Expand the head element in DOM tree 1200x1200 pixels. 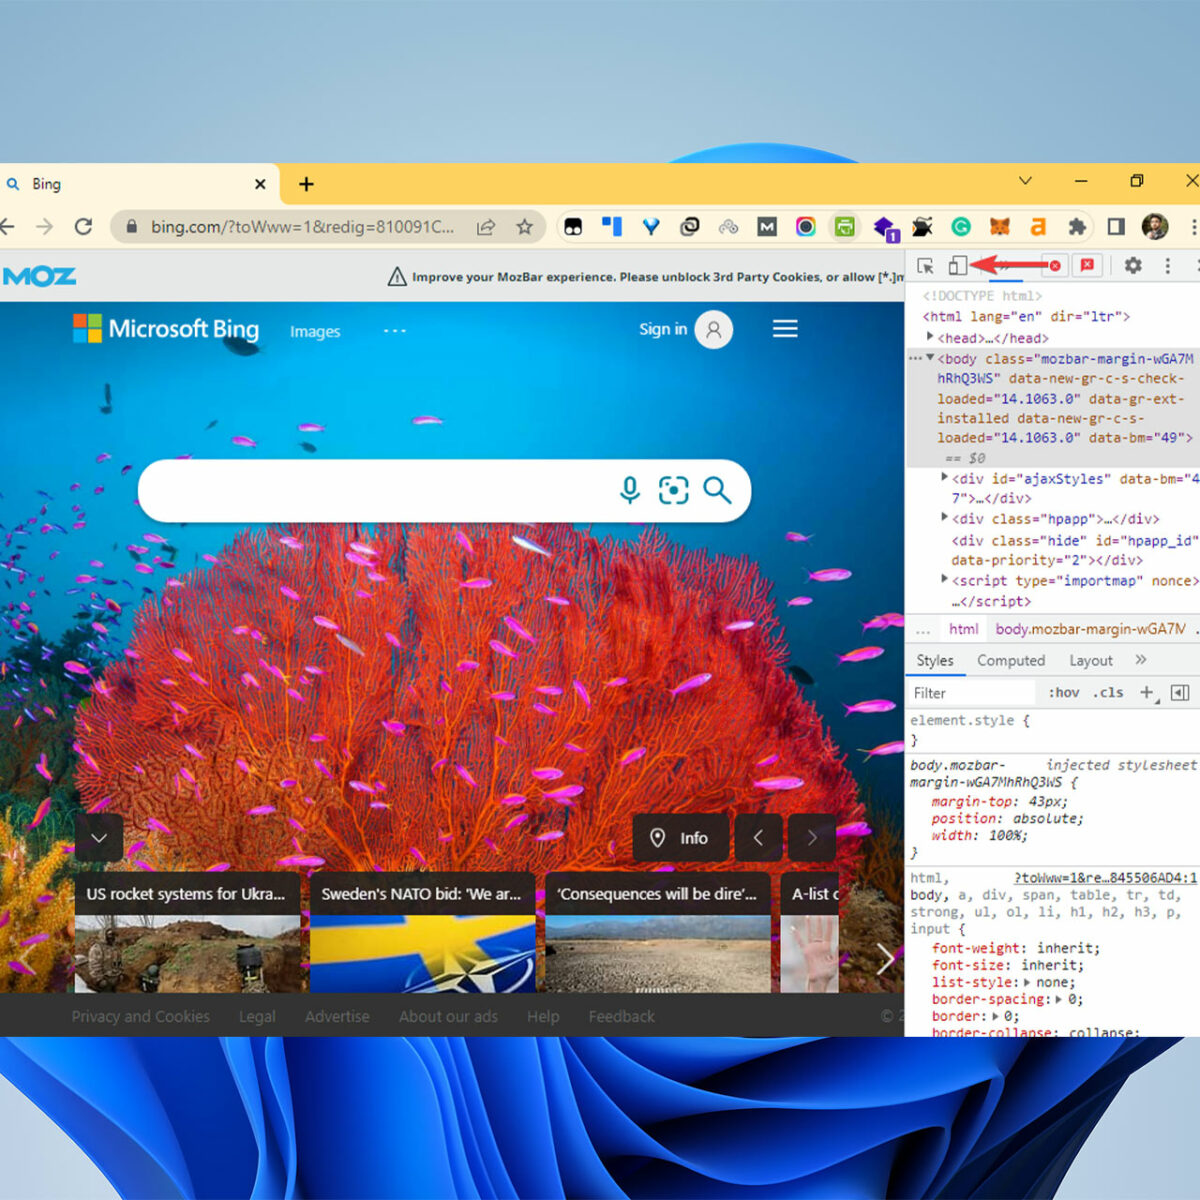[930, 337]
